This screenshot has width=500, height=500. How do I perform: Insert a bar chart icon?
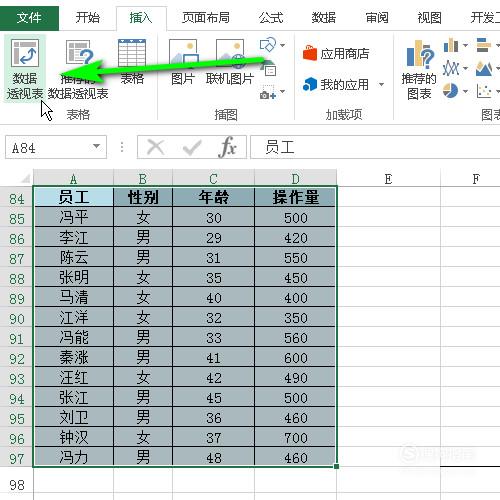(x=484, y=45)
